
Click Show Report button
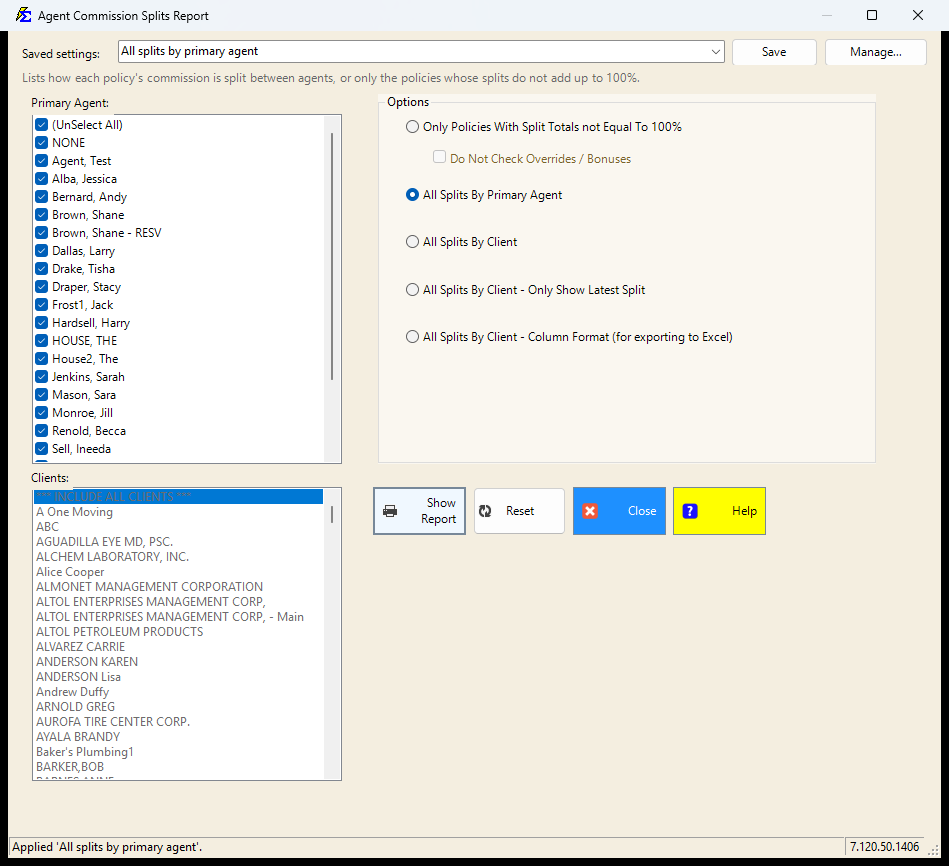pyautogui.click(x=419, y=511)
